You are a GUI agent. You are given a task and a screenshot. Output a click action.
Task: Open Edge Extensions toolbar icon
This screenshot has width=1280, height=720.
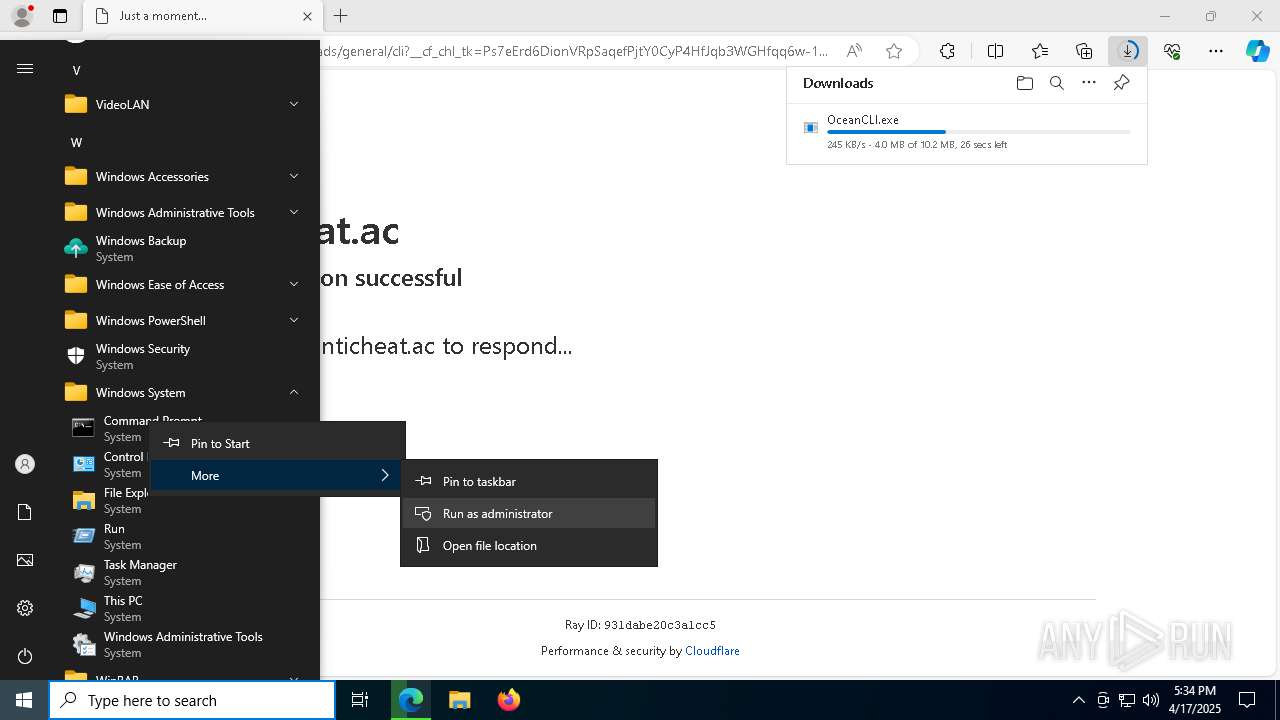947,51
